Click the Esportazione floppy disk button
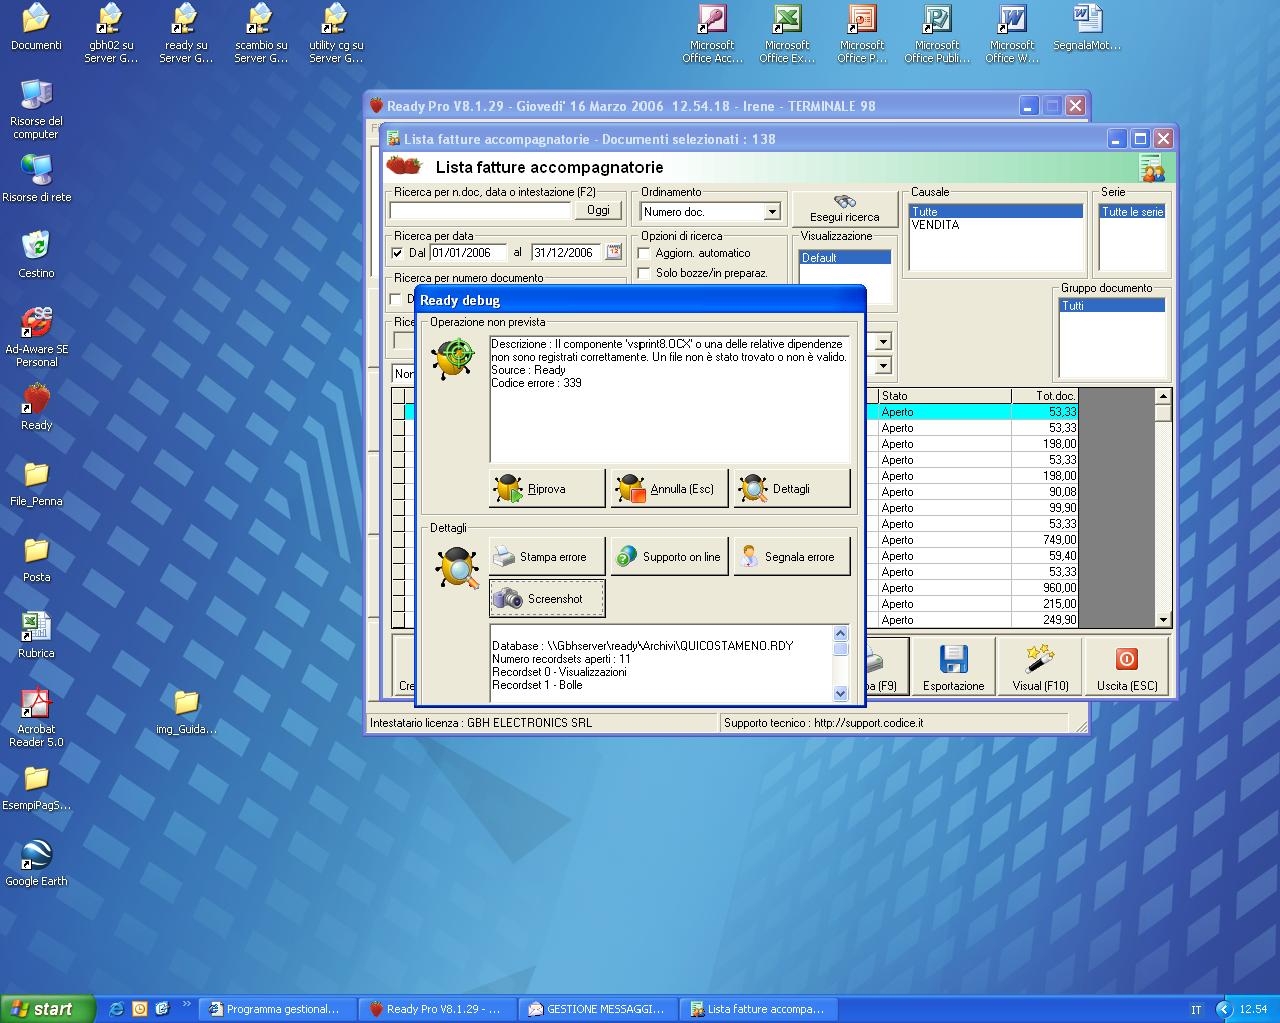The image size is (1280, 1023). (x=953, y=667)
